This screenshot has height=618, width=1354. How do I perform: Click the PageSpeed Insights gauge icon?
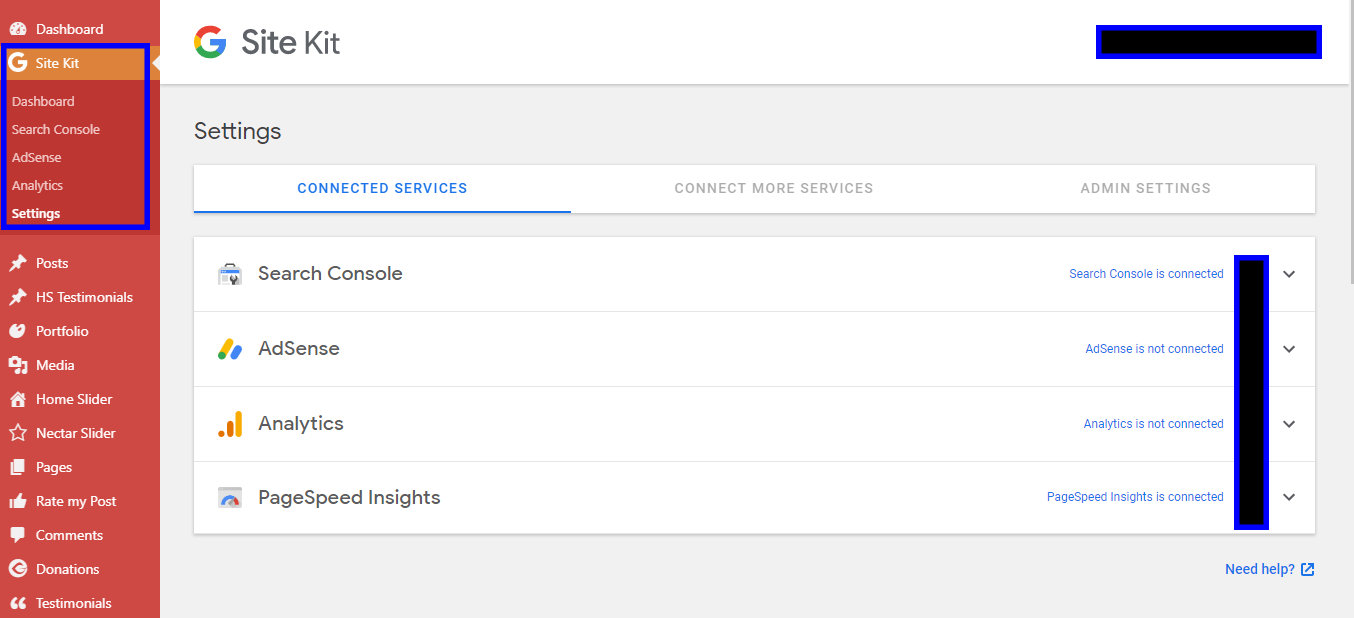(x=230, y=498)
